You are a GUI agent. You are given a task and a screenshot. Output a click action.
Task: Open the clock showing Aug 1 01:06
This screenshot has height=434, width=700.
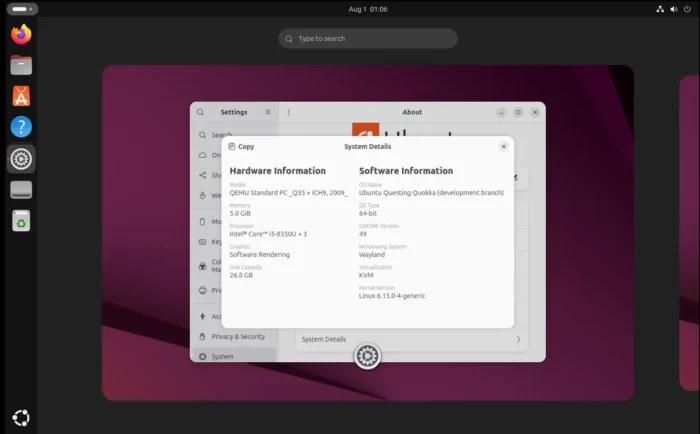[367, 9]
